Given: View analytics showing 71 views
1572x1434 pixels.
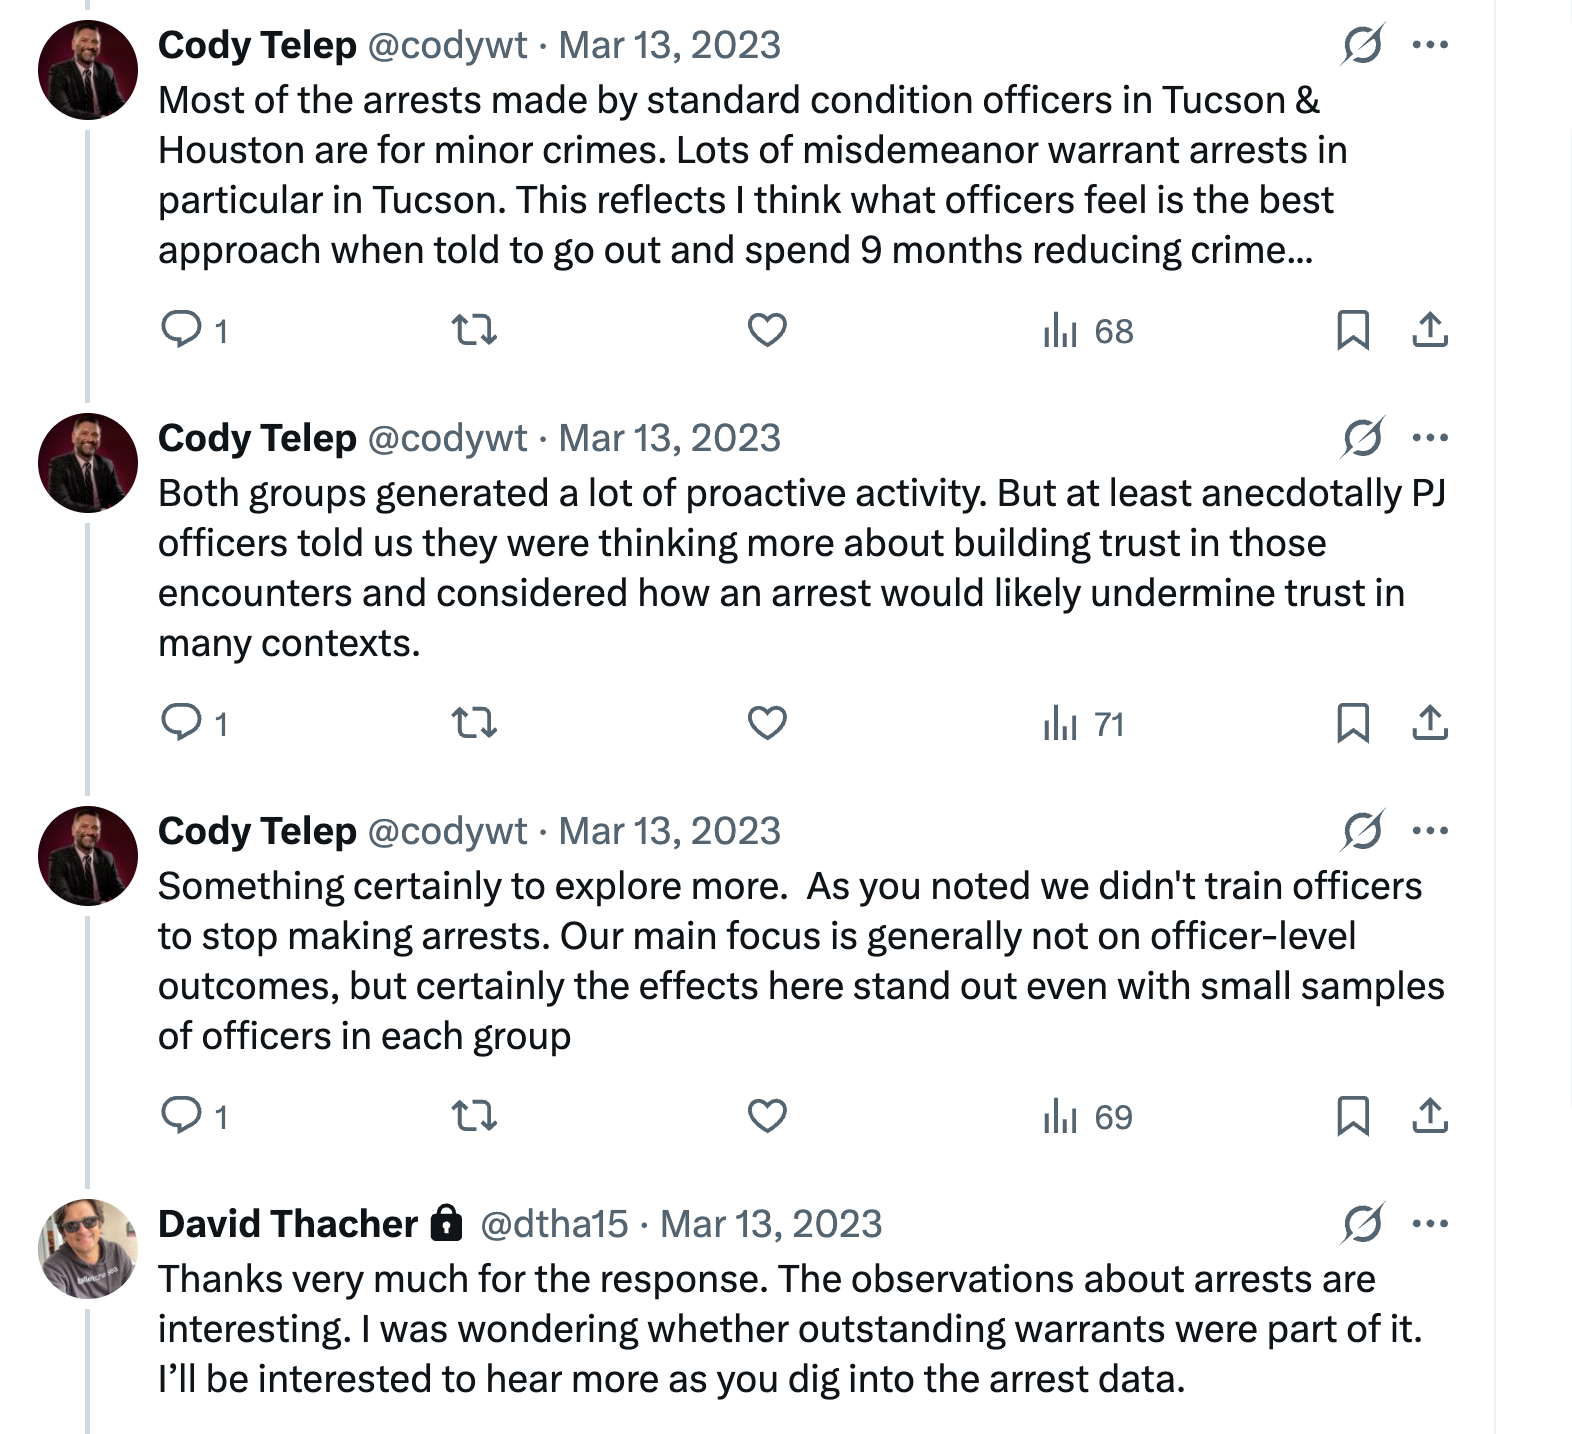Looking at the screenshot, I should point(1084,723).
